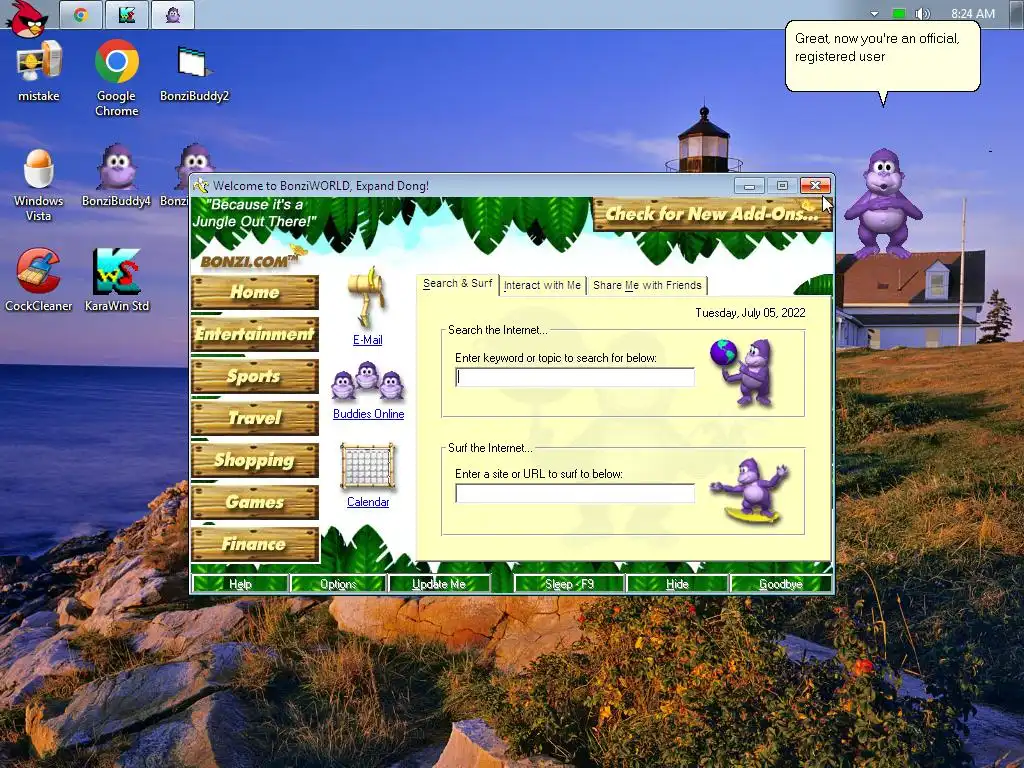Click the Update Me button
This screenshot has width=1024, height=768.
point(439,584)
